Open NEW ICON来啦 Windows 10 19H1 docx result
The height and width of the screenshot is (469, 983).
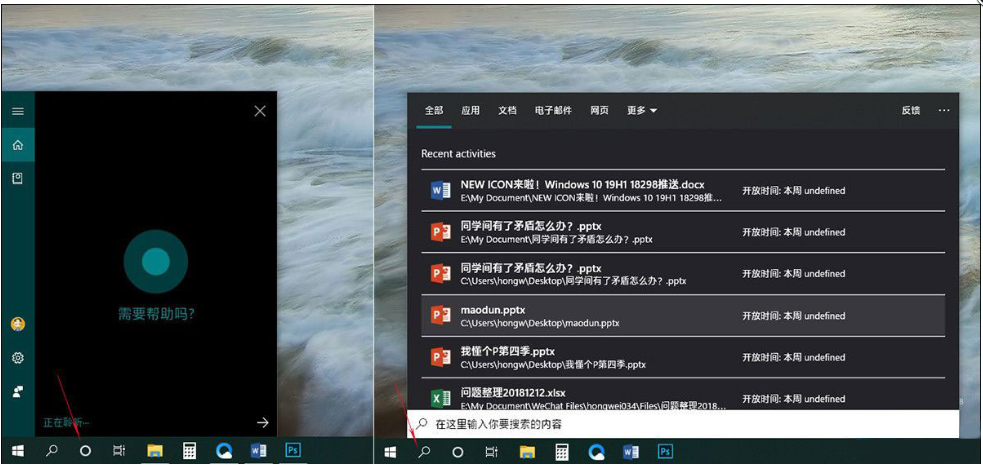(x=683, y=190)
